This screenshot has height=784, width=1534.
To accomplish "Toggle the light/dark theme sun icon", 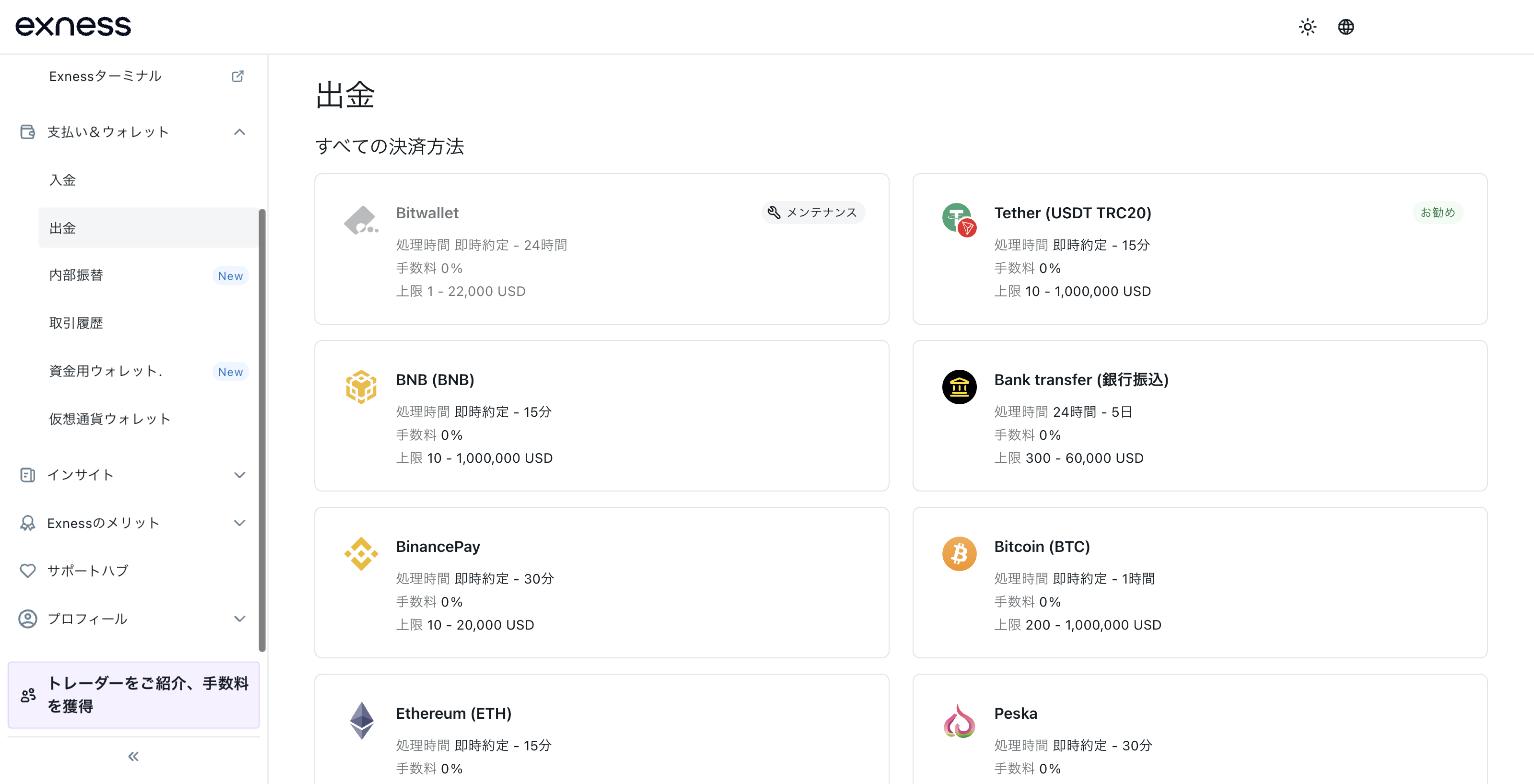I will 1307,27.
